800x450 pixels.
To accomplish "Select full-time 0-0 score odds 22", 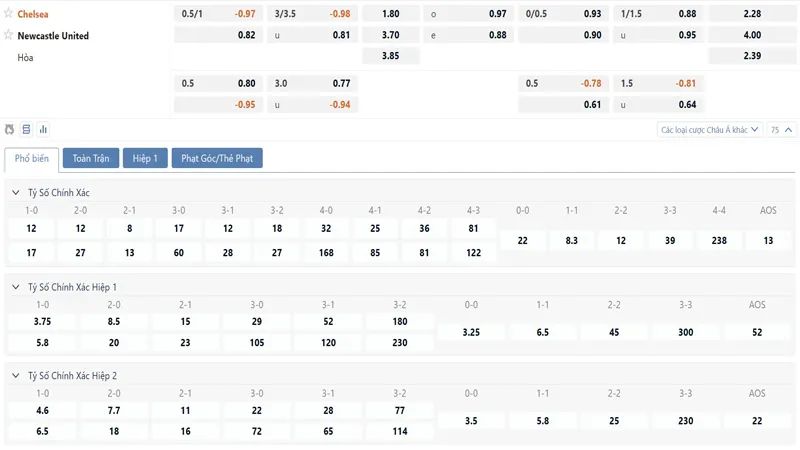I will 522,240.
